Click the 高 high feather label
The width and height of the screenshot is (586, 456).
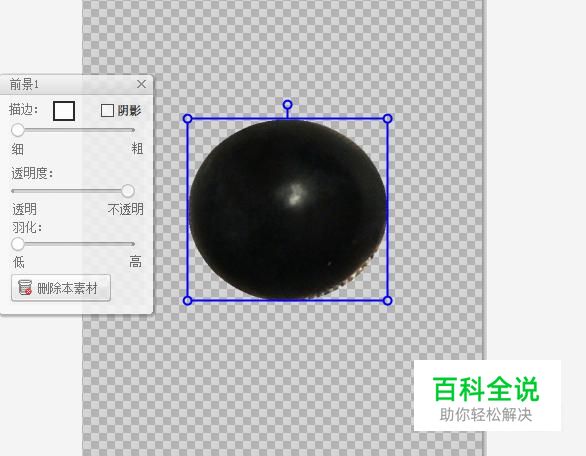pyautogui.click(x=136, y=262)
